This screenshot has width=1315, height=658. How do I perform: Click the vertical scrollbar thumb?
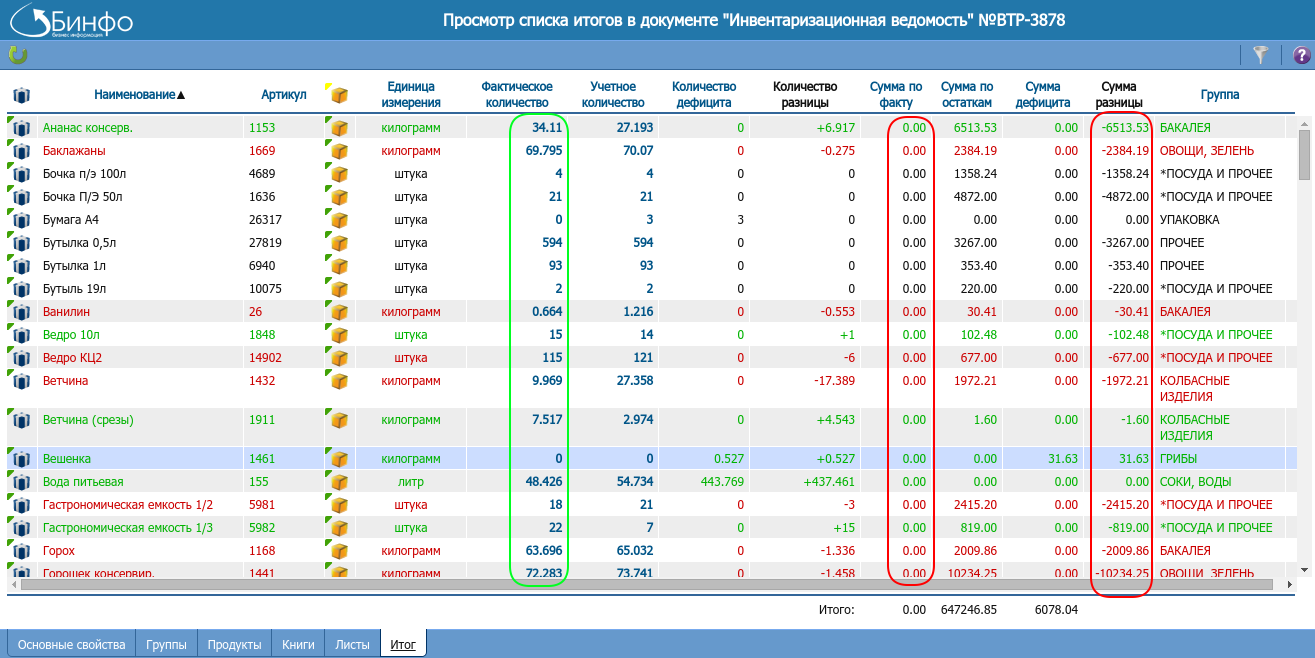[x=1304, y=154]
